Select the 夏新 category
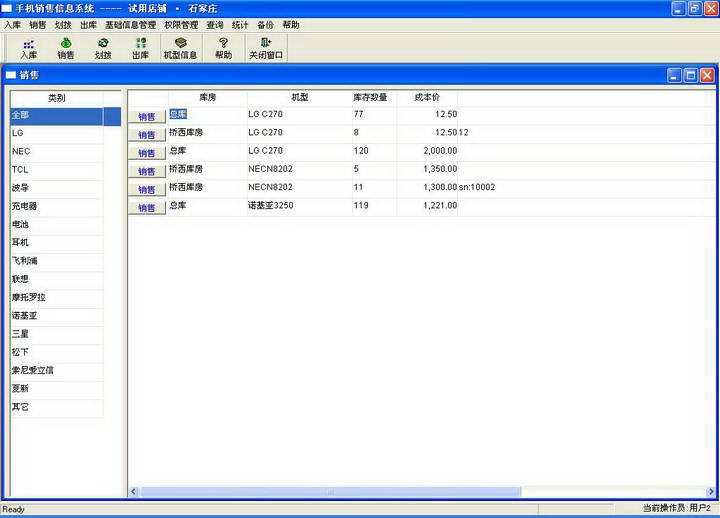 (56, 388)
